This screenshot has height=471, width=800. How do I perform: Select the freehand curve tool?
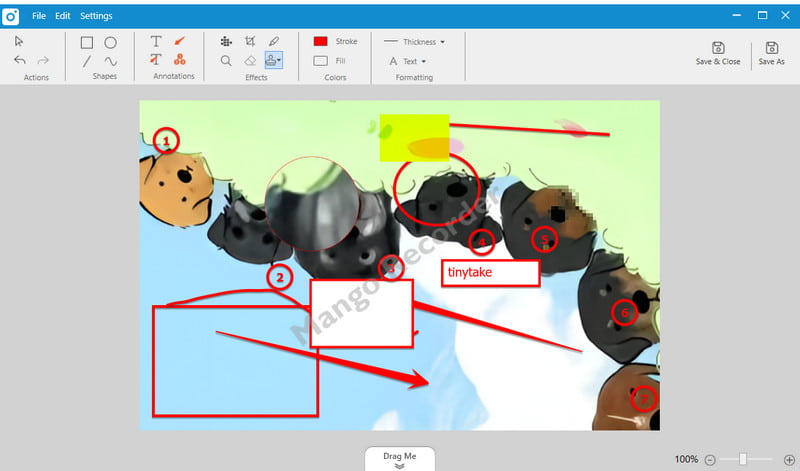[x=110, y=61]
